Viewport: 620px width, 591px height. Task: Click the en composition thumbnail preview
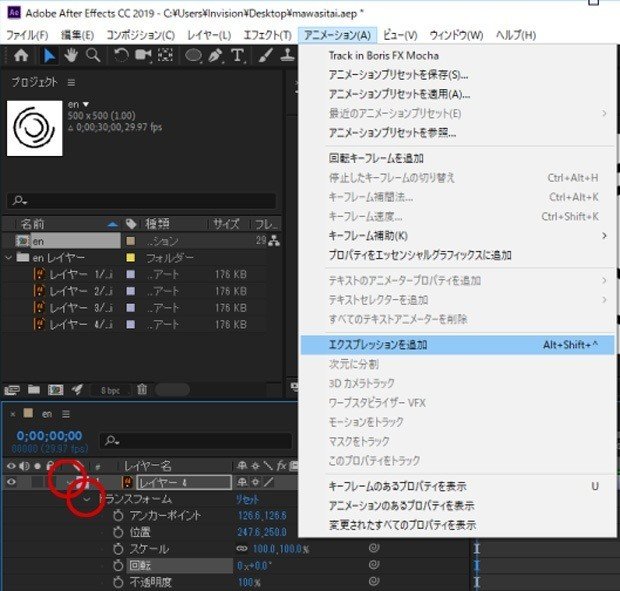(35, 128)
